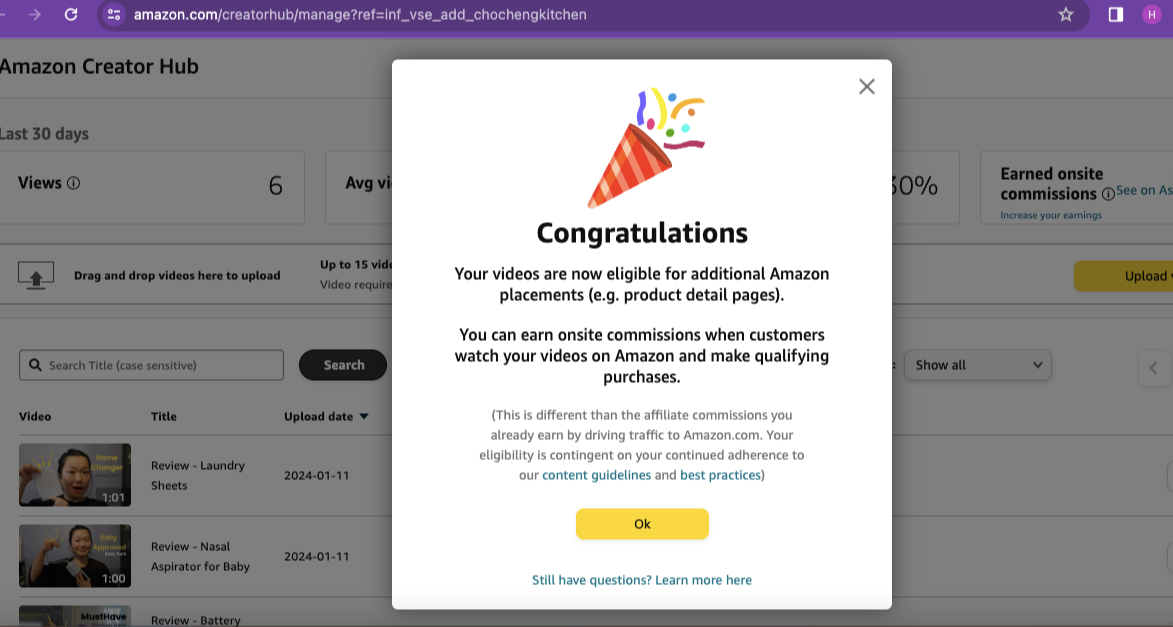This screenshot has height=627, width=1173.
Task: Click the yellow Ok button
Action: tap(642, 524)
